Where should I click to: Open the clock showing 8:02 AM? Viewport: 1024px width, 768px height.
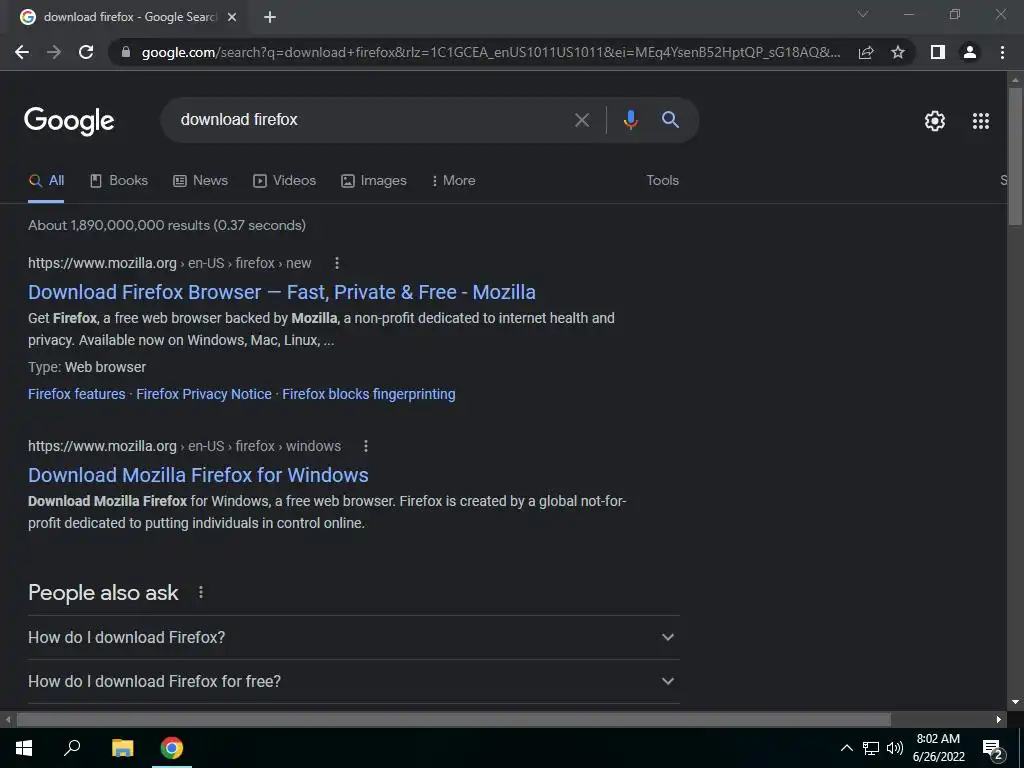click(938, 748)
